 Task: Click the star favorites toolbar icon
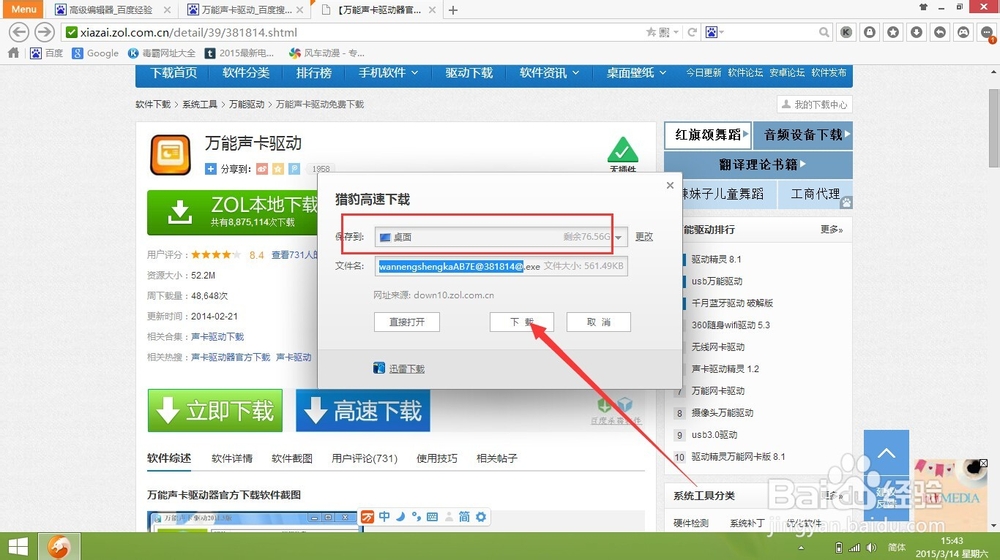pyautogui.click(x=893, y=32)
